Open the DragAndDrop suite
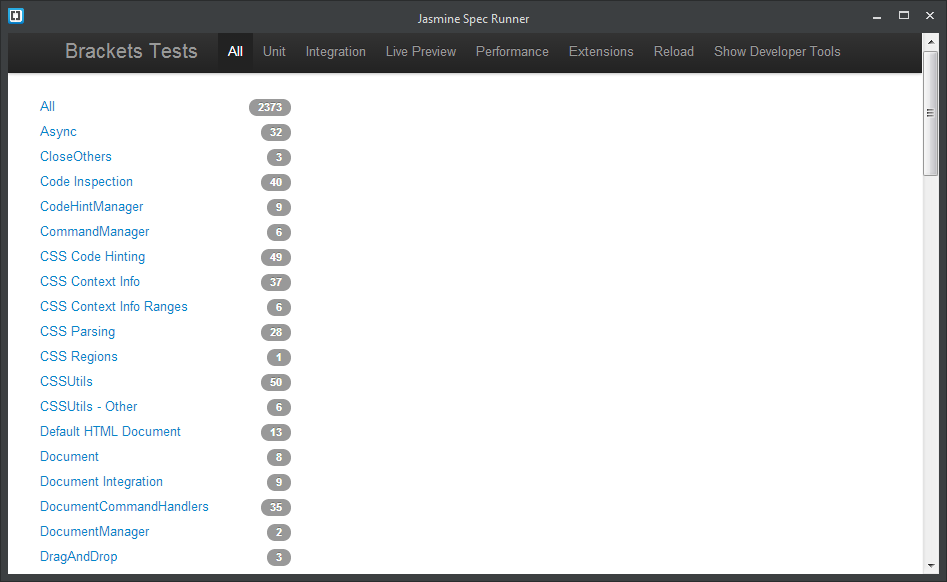 coord(79,557)
